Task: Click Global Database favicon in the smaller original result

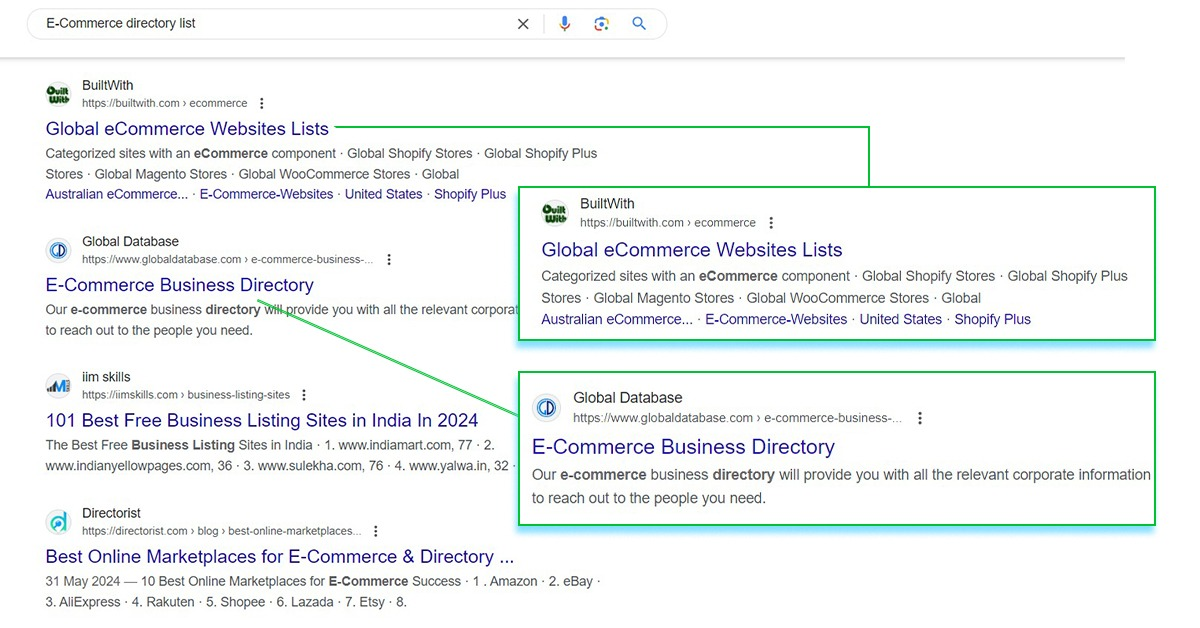Action: (59, 250)
